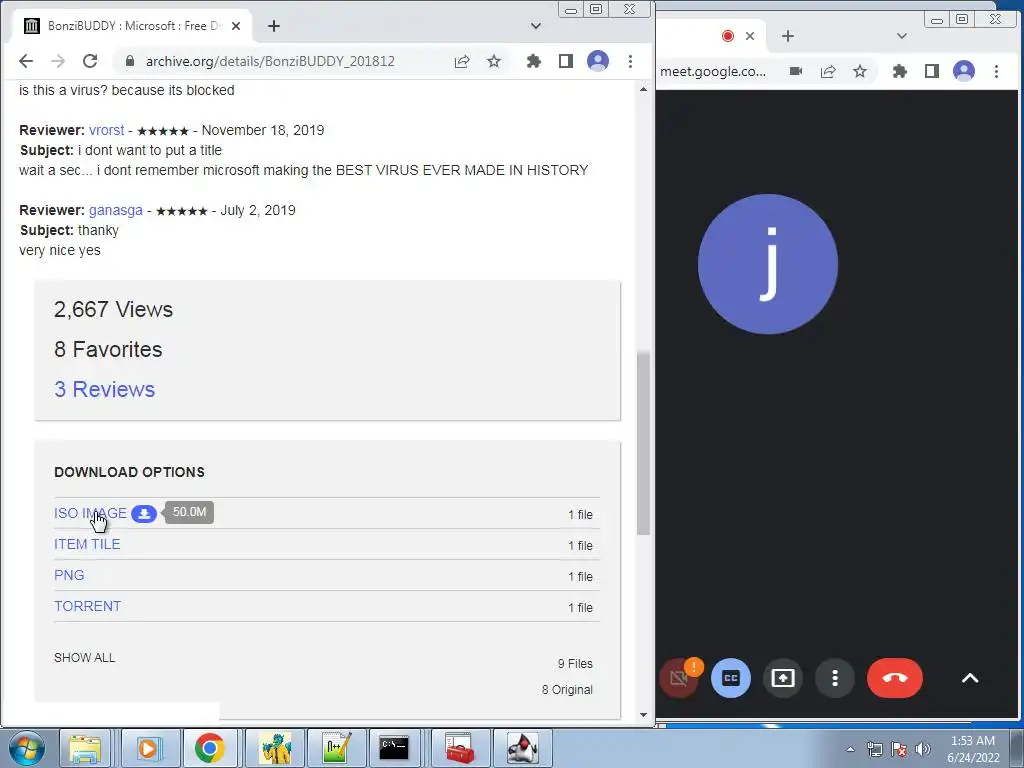The height and width of the screenshot is (768, 1024).
Task: Open the clock showing 1:53 AM
Action: coord(973,749)
